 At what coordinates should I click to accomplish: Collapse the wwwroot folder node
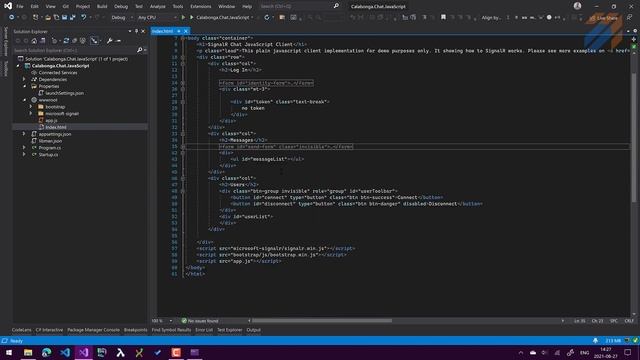tap(24, 100)
